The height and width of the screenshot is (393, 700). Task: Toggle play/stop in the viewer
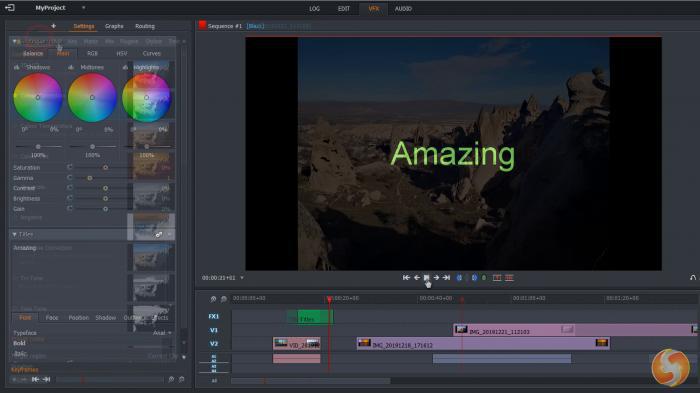[x=426, y=278]
